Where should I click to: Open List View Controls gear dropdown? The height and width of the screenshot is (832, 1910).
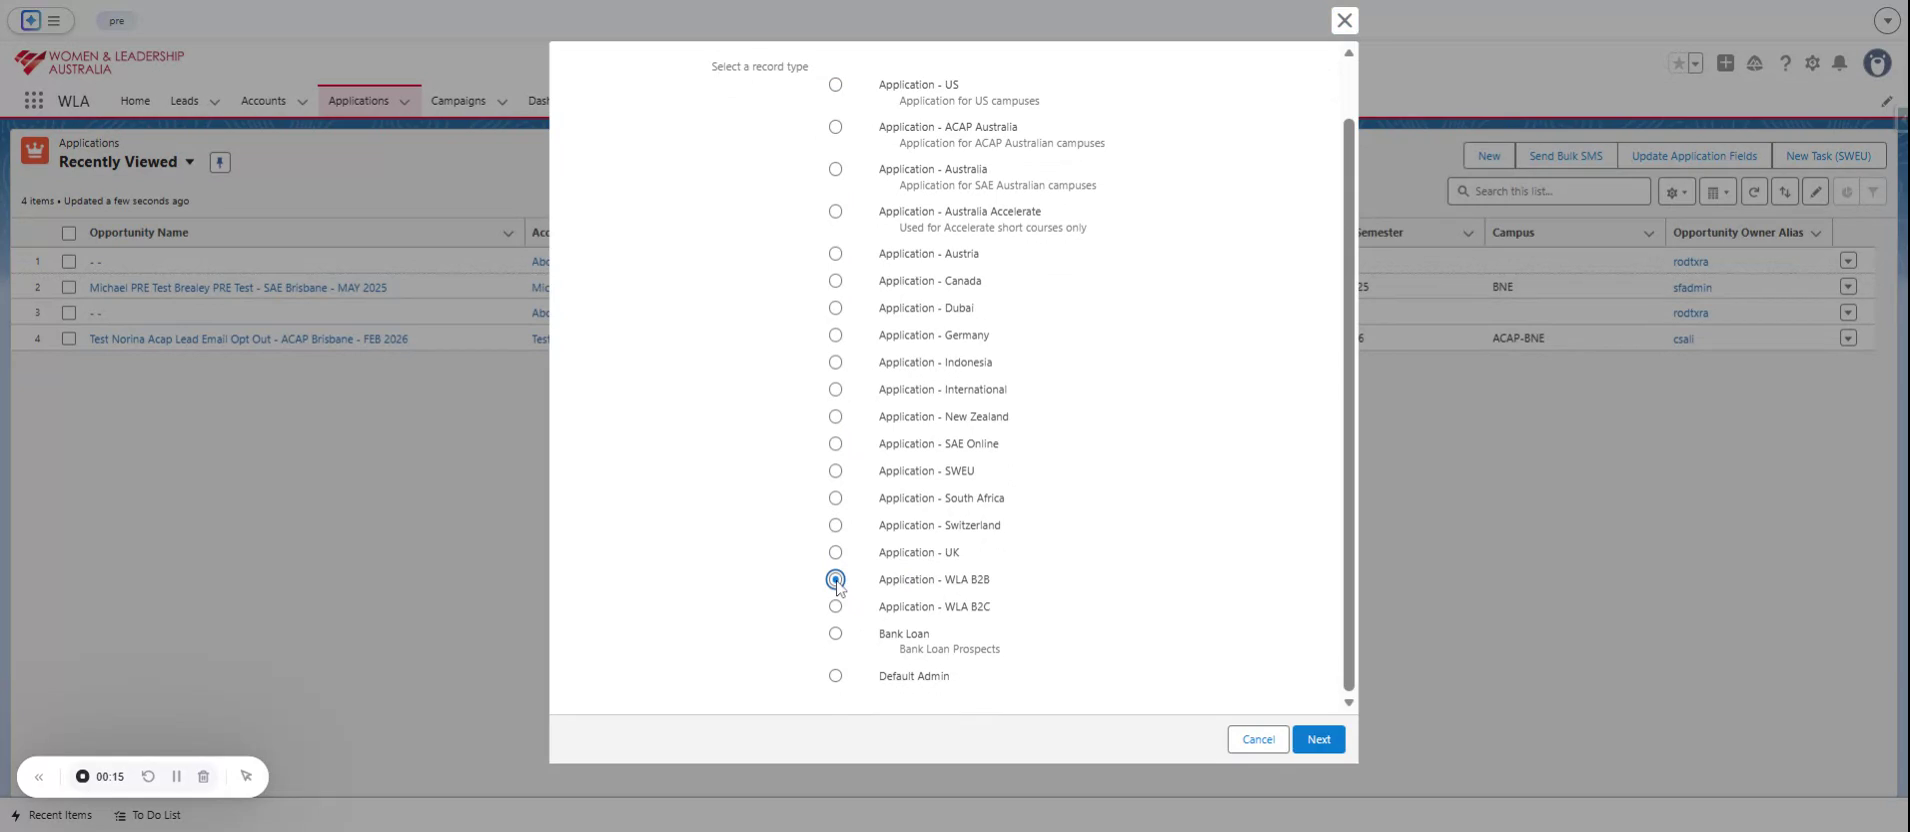point(1677,191)
